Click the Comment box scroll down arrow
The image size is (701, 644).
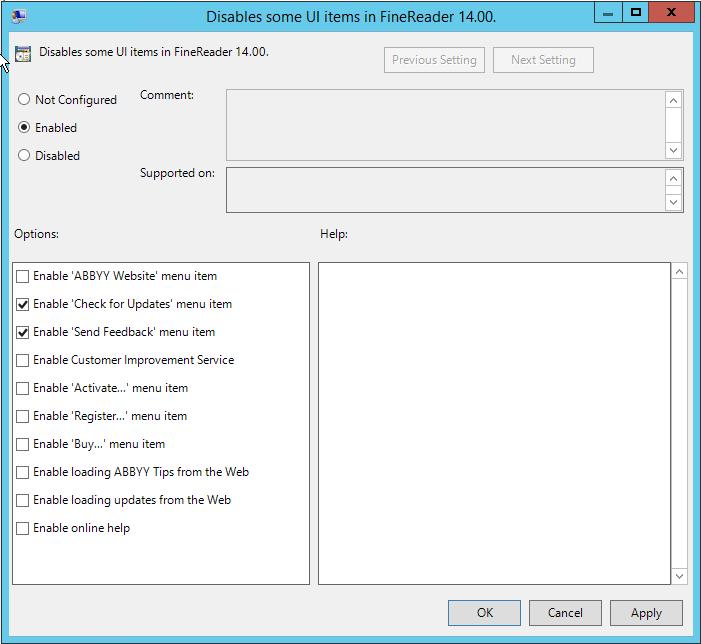[674, 150]
